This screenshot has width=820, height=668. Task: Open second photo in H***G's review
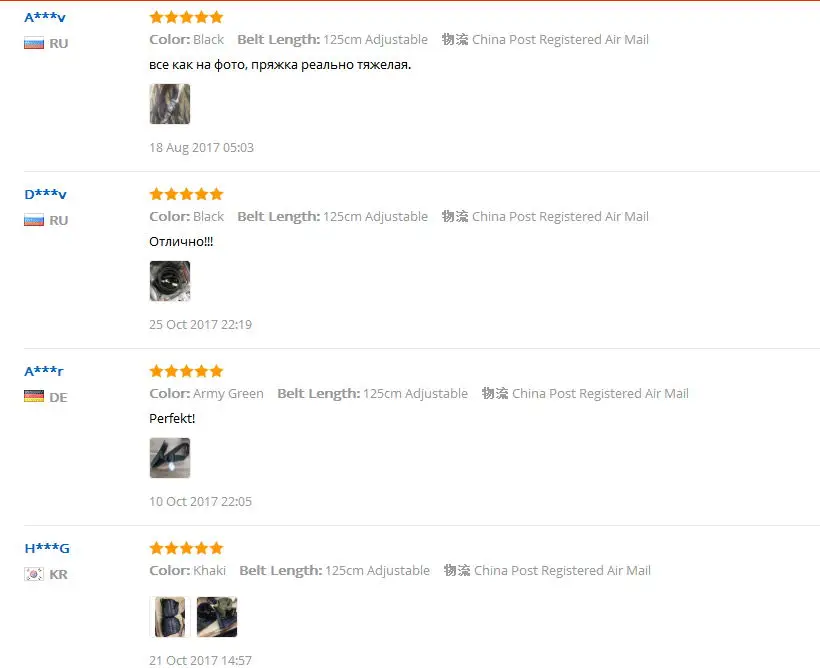(217, 617)
